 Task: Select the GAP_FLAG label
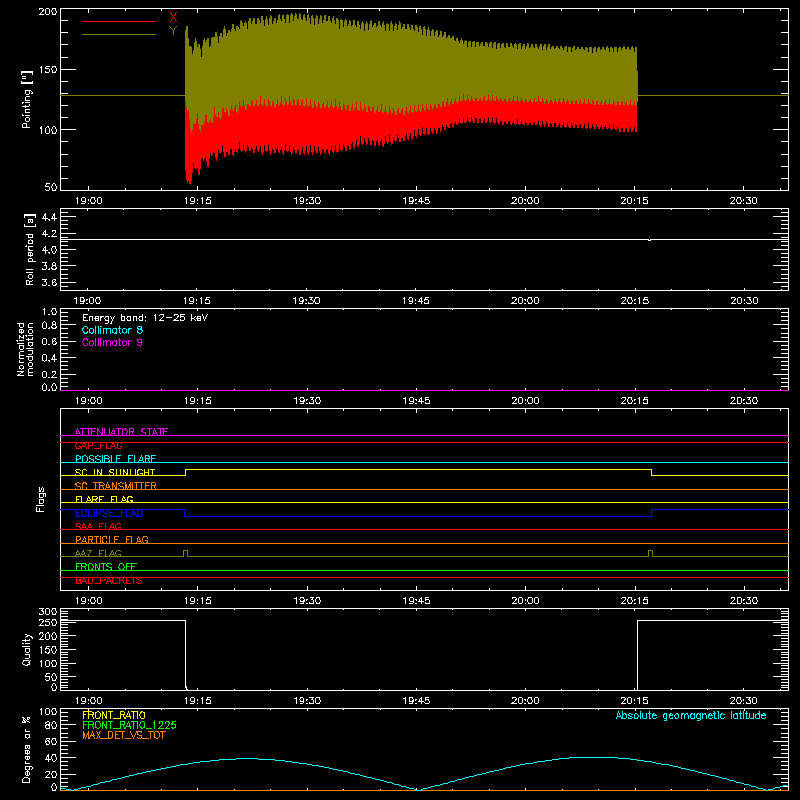[x=98, y=445]
